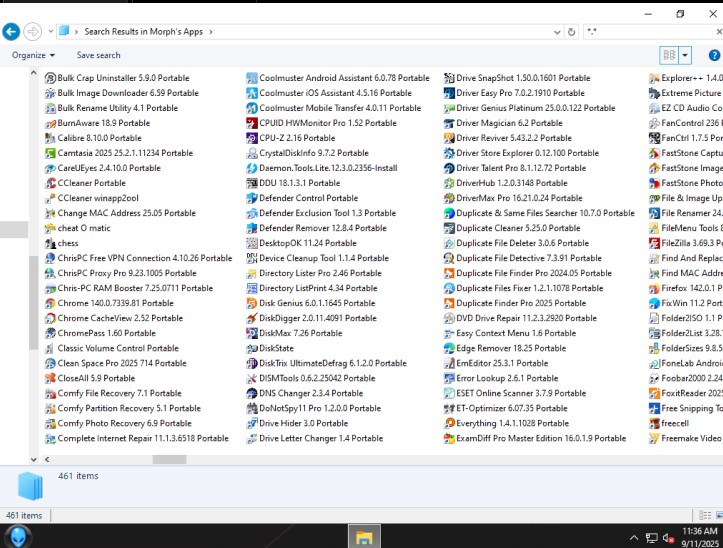Select the Edge Remover 18.25 icon

point(449,348)
